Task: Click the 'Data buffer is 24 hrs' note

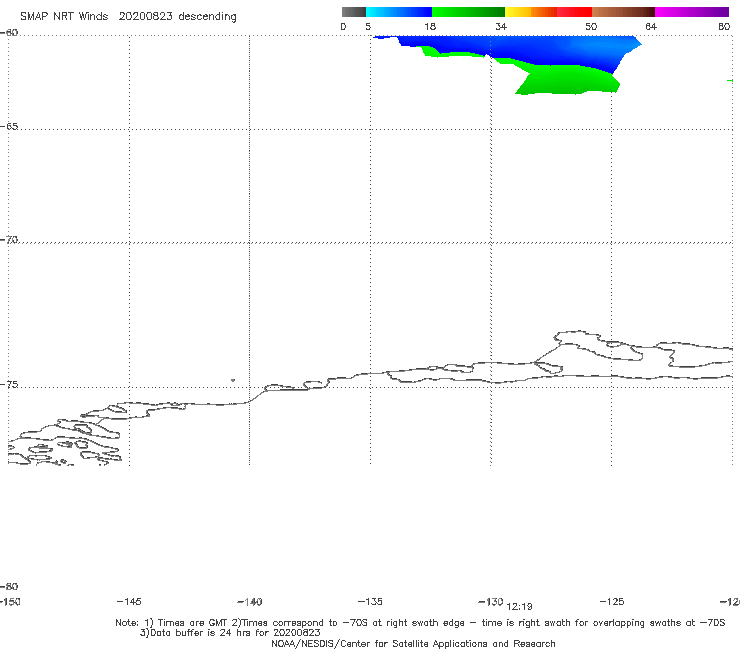Action: point(230,633)
